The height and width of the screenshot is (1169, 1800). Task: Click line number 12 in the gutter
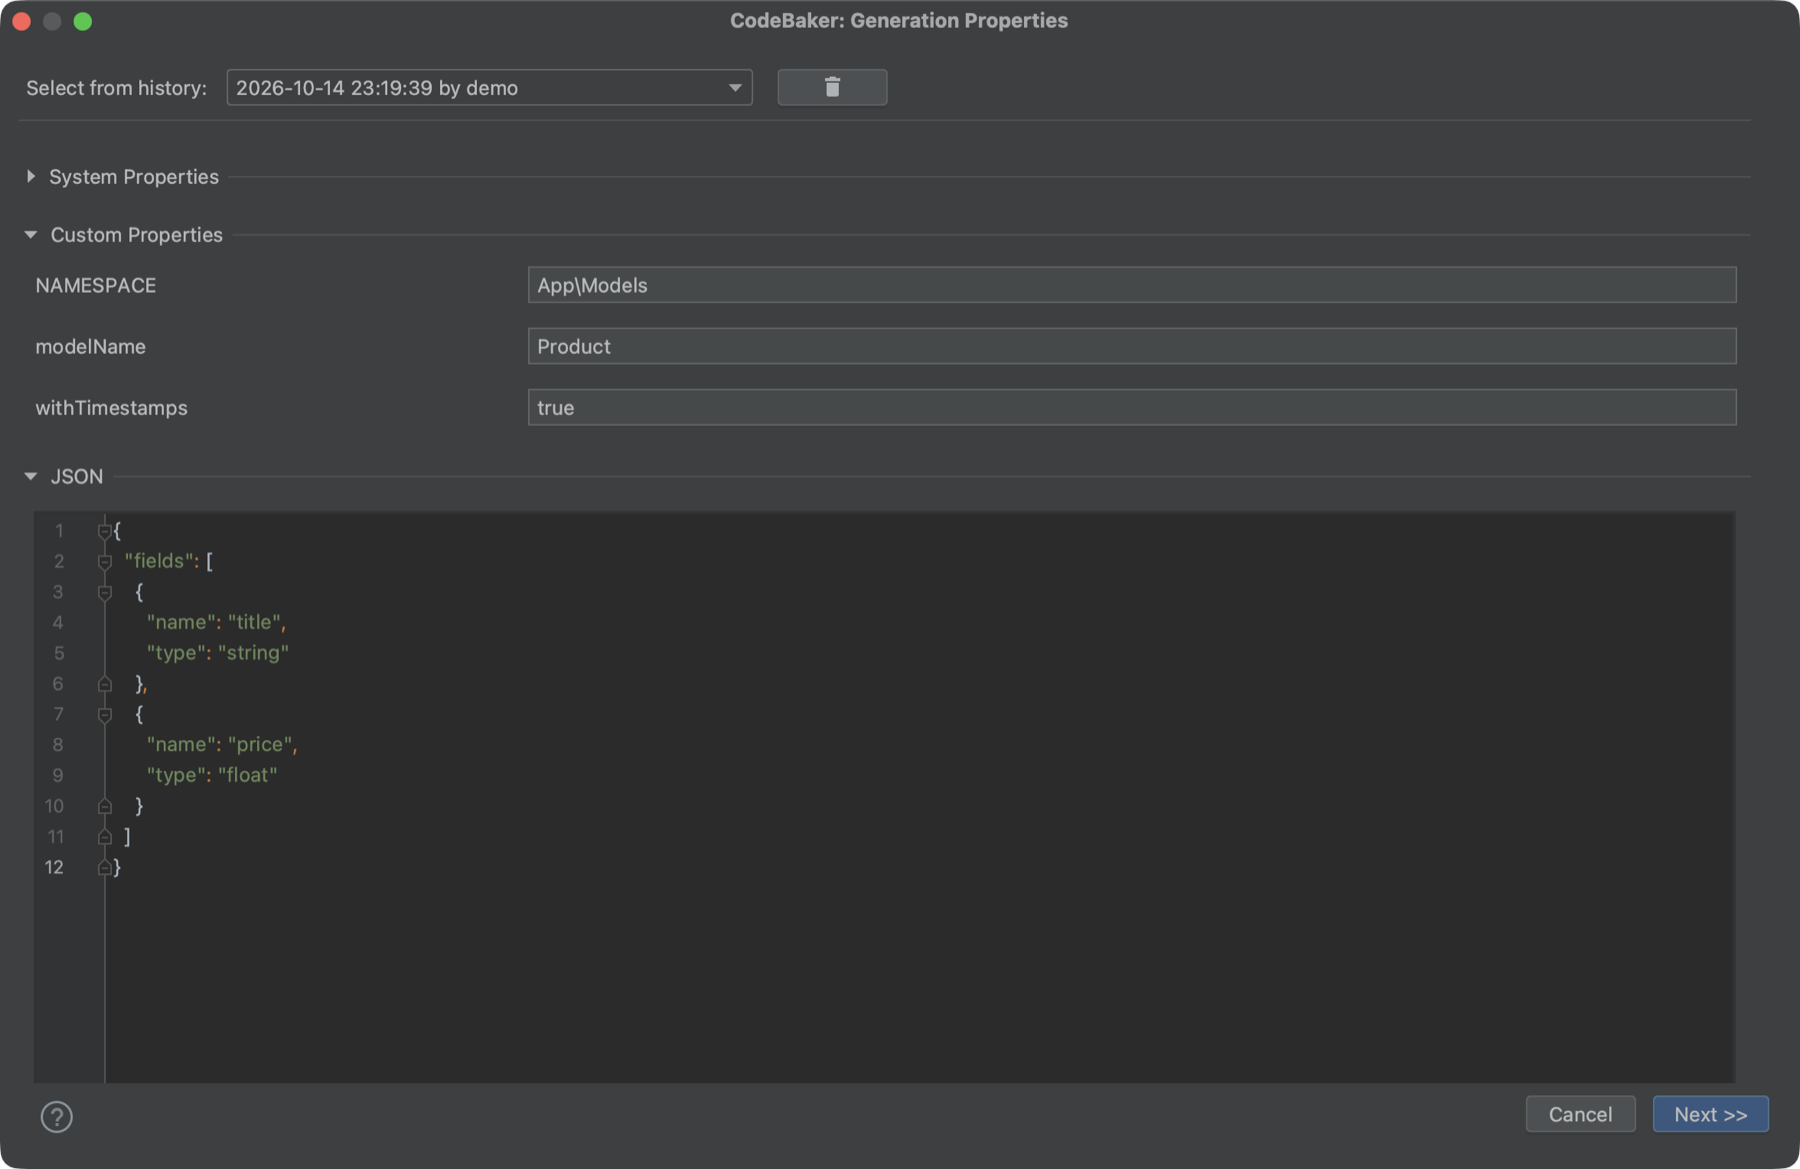54,867
